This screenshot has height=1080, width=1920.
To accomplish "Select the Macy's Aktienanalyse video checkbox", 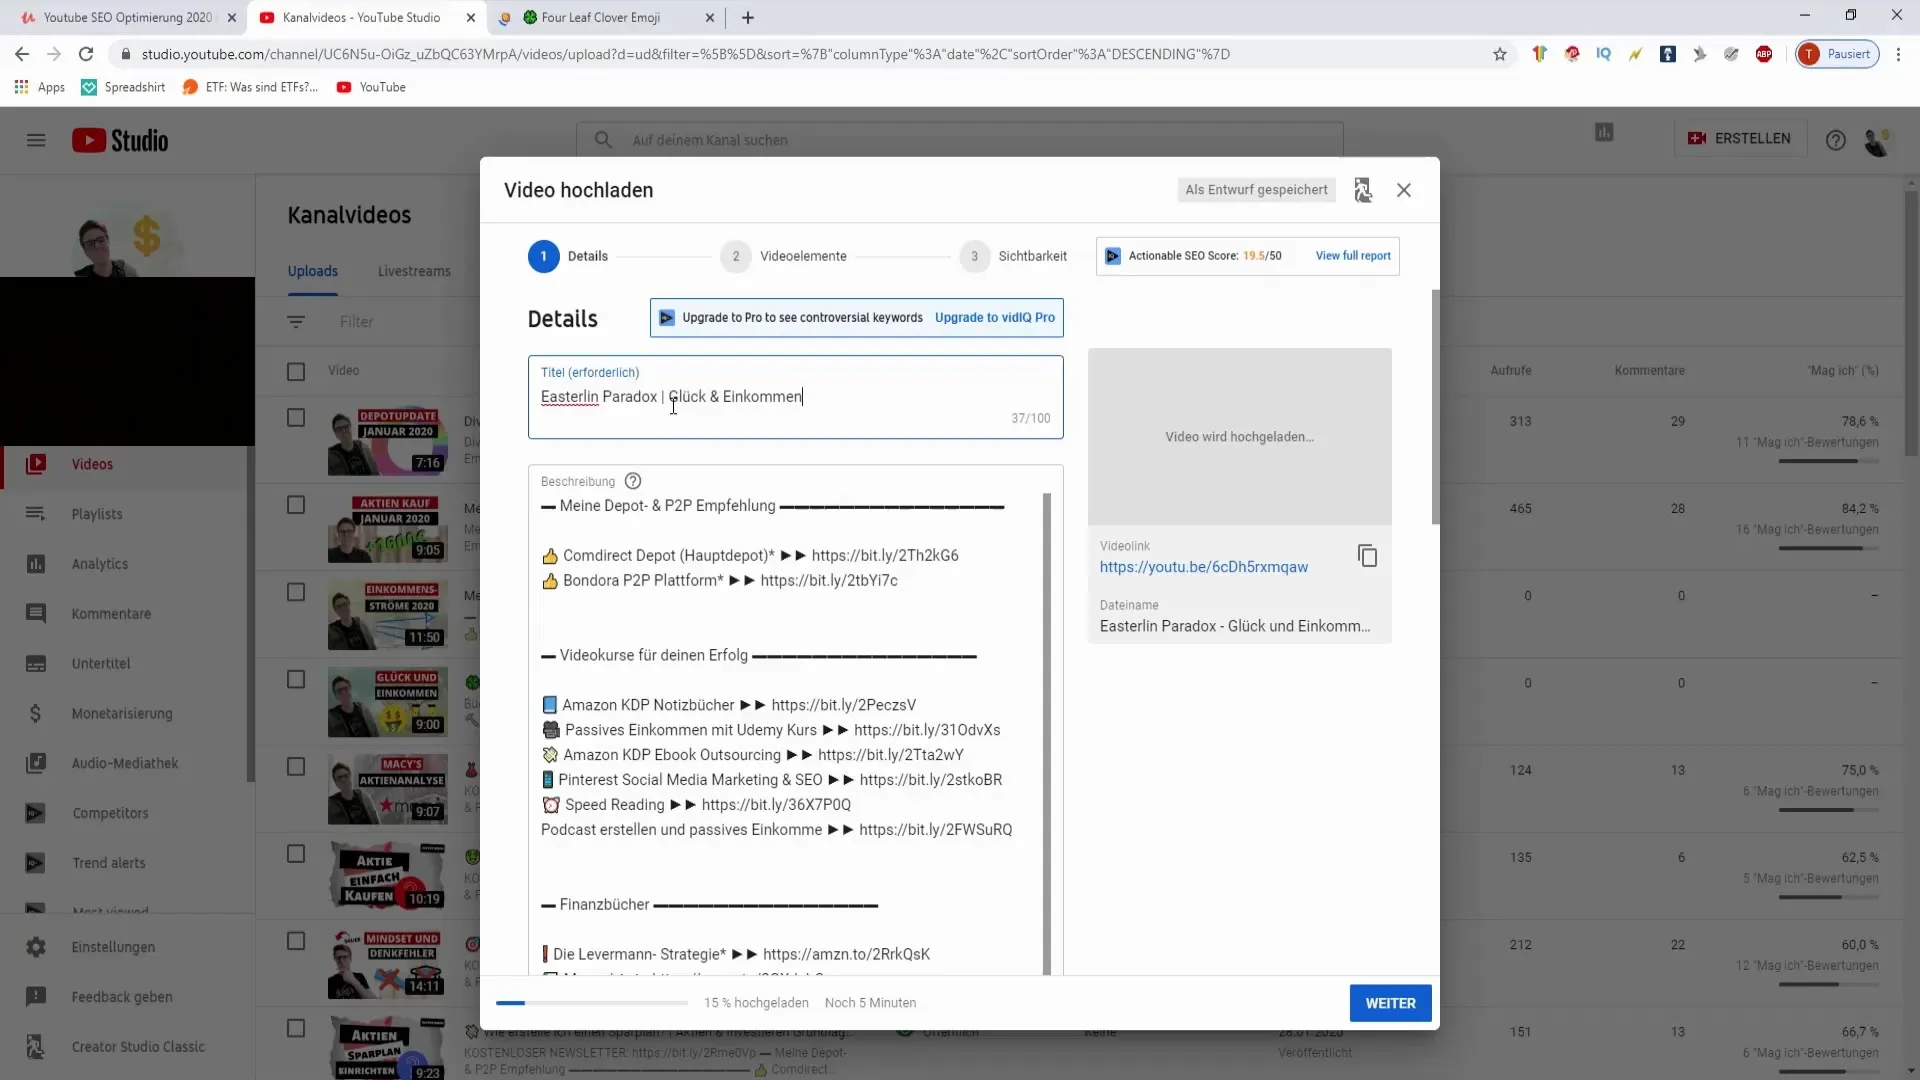I will 296,766.
